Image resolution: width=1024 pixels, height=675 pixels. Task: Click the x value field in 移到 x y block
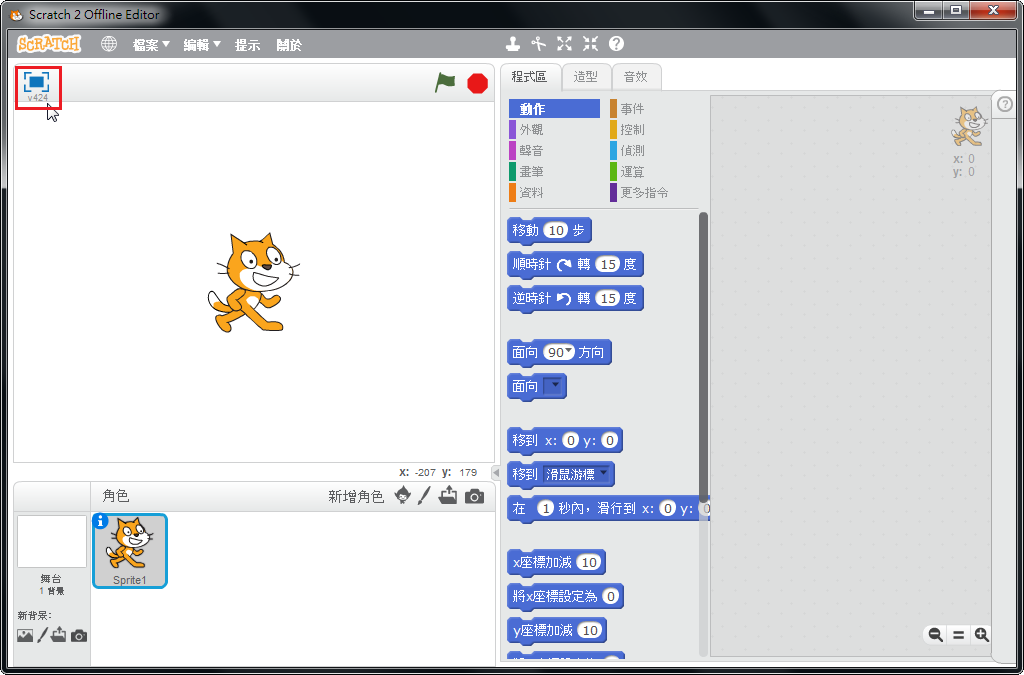point(571,441)
